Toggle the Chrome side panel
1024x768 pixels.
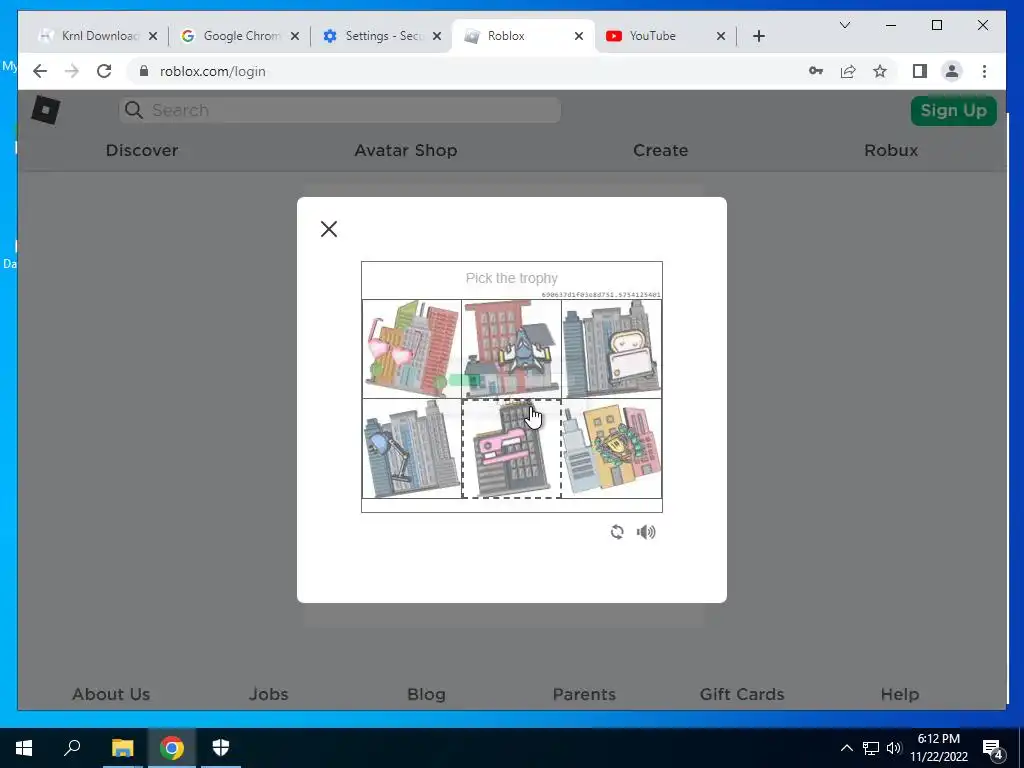[920, 71]
